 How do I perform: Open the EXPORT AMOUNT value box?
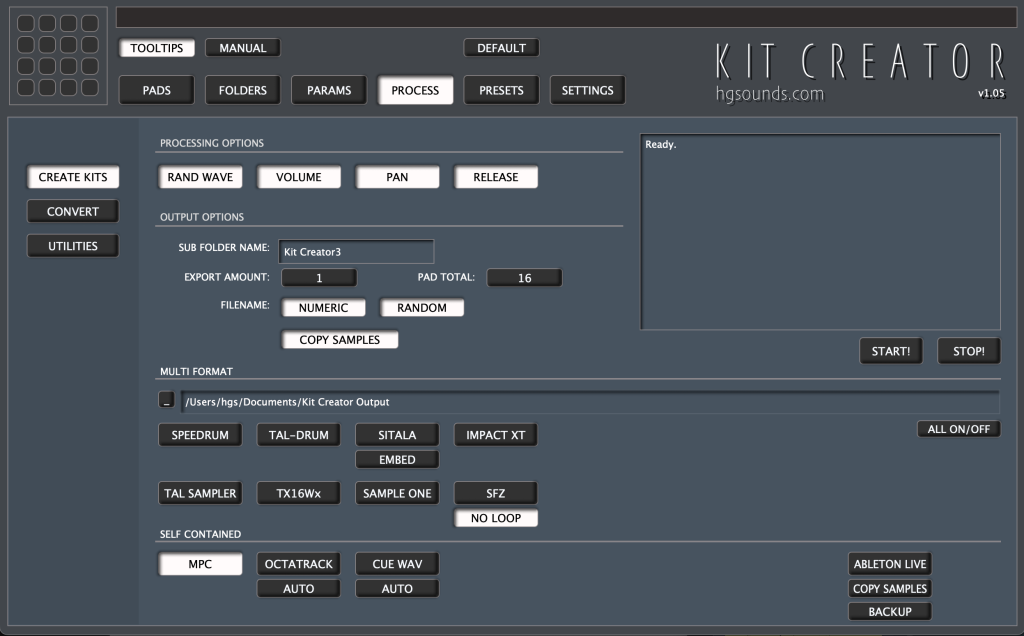(319, 278)
